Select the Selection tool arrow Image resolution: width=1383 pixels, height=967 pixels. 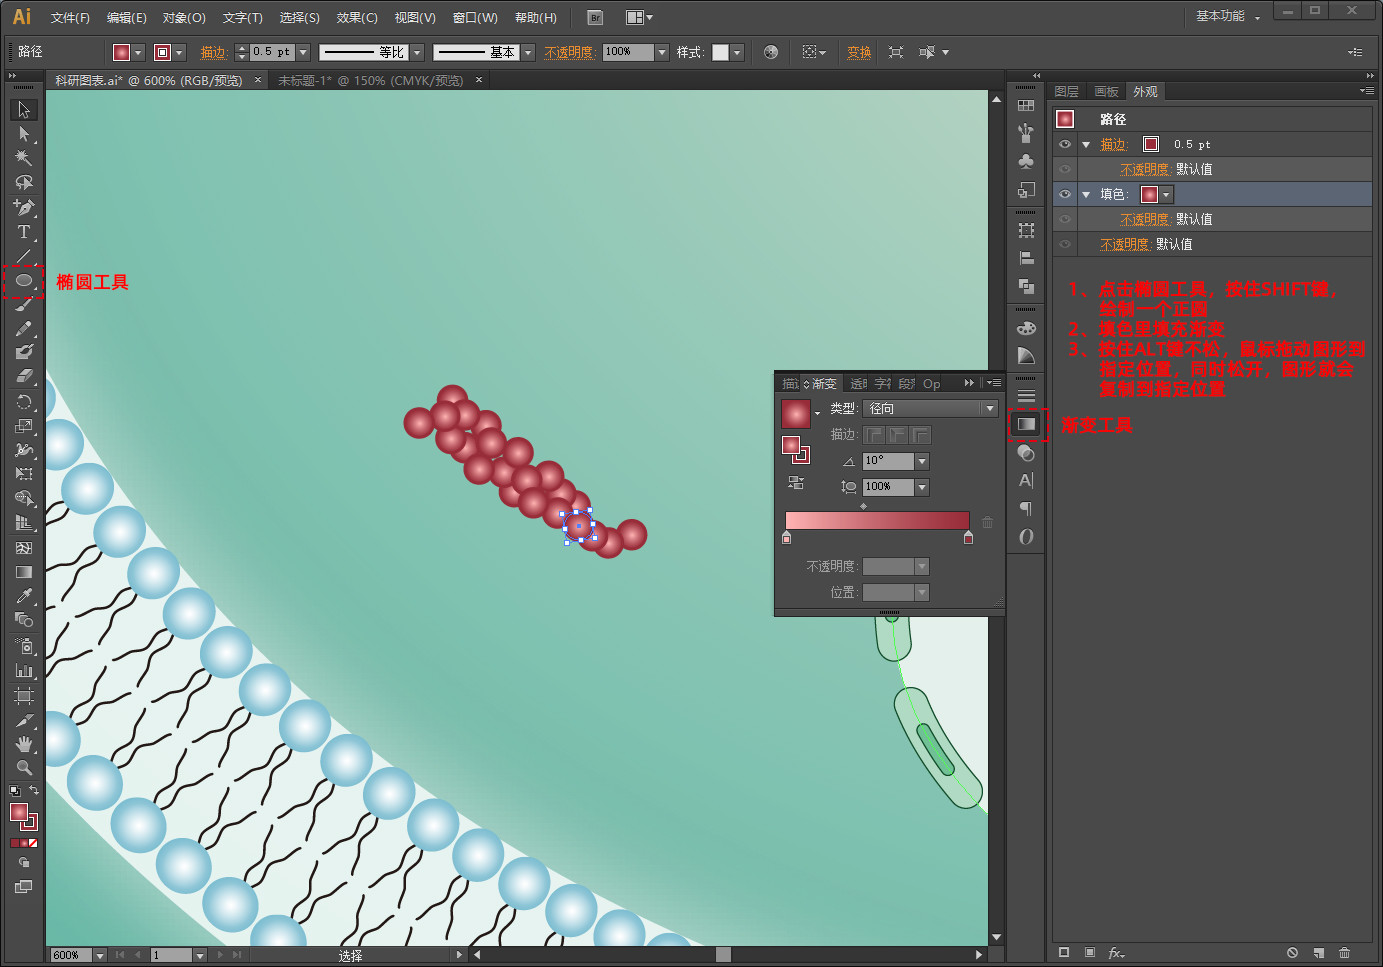[x=24, y=110]
